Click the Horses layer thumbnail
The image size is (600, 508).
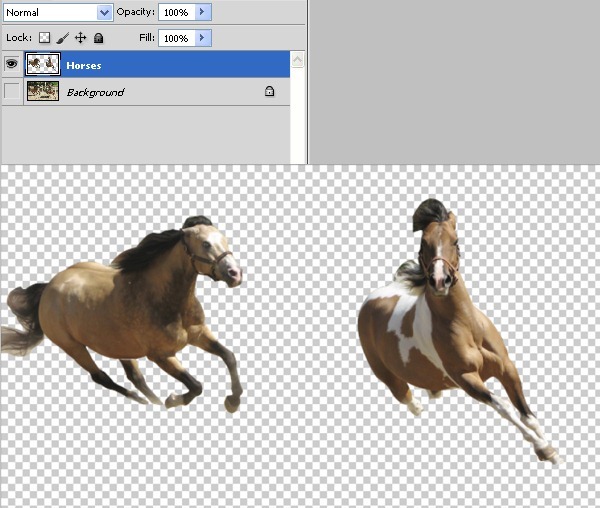[43, 64]
